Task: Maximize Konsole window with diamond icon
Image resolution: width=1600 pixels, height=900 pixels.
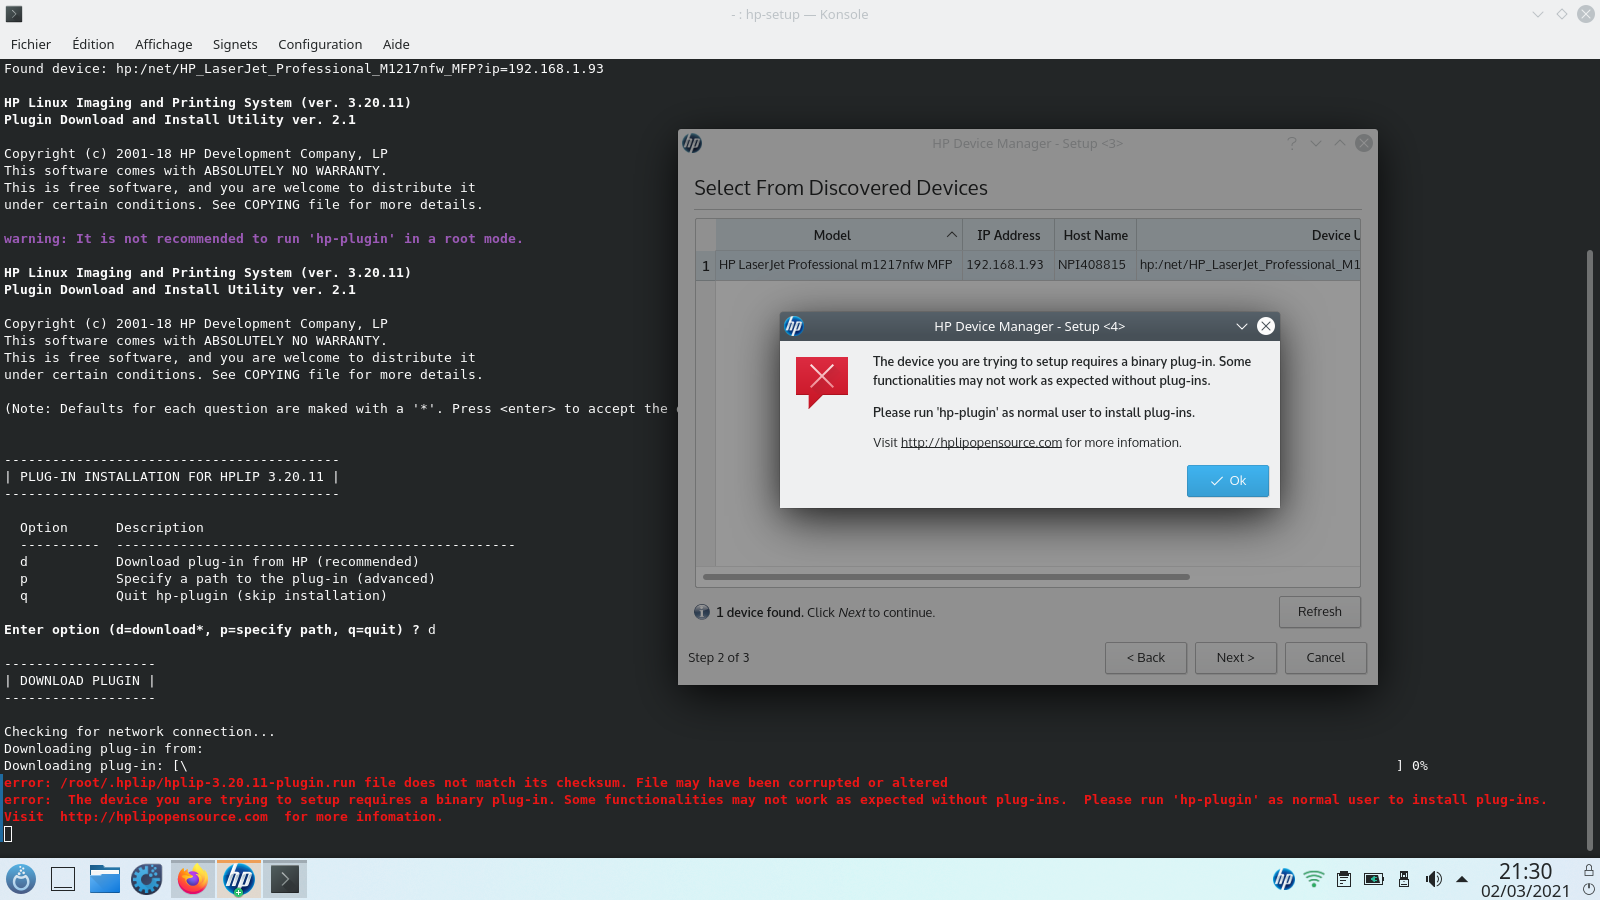Action: point(1562,14)
